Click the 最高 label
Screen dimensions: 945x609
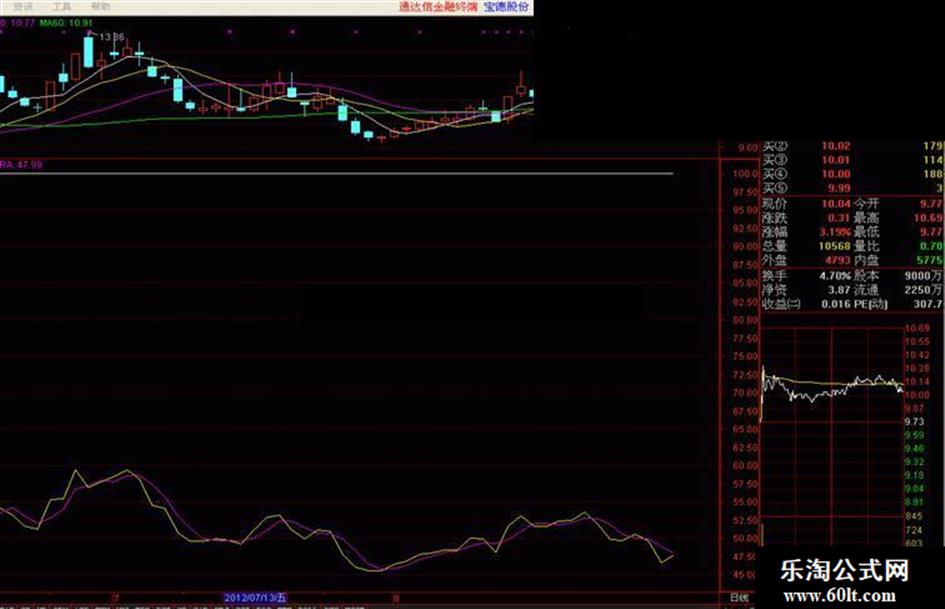pos(866,218)
